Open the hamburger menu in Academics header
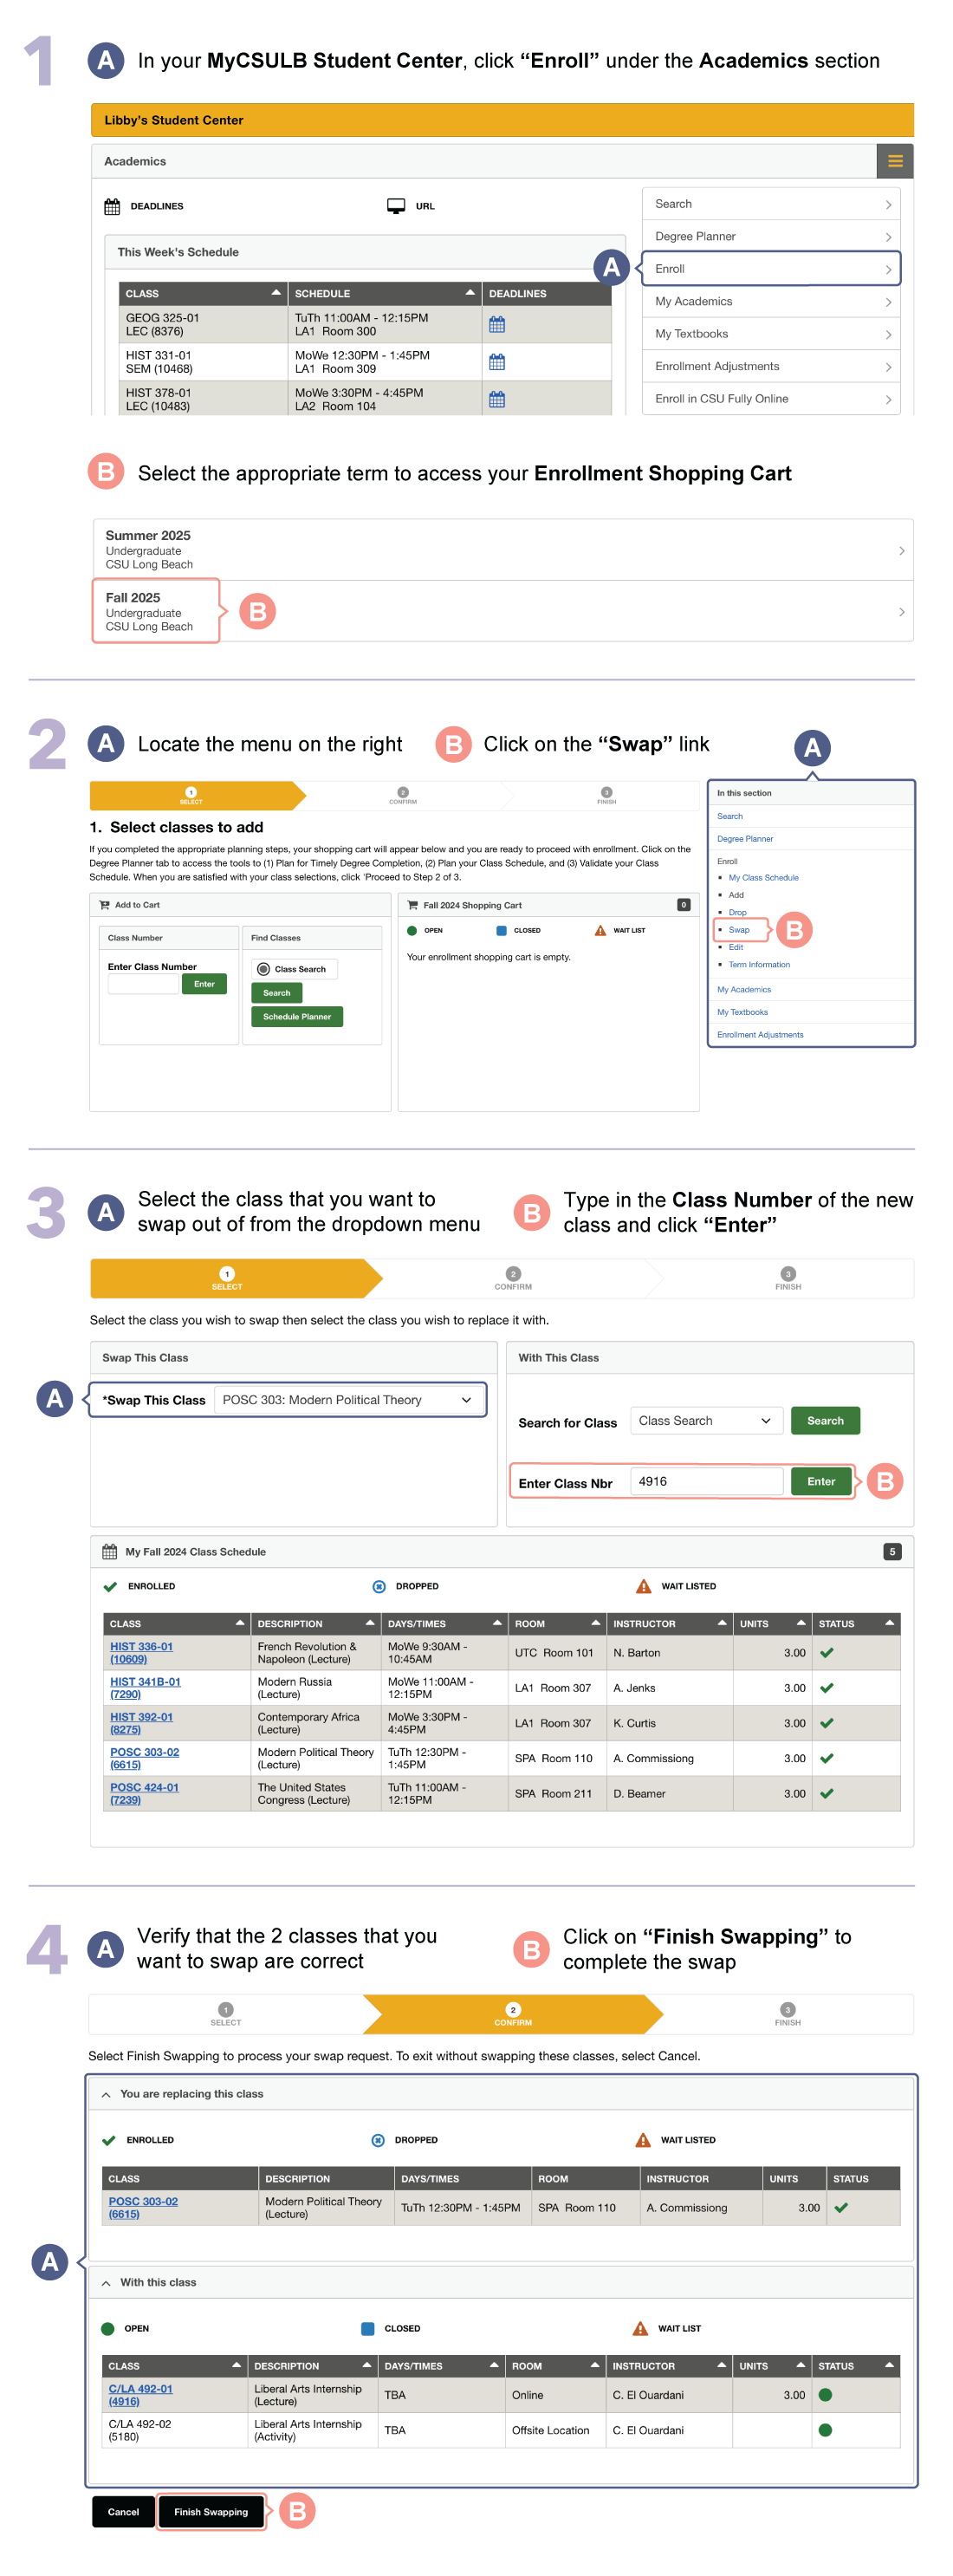Screen dimensions: 953x2576 (x=894, y=161)
